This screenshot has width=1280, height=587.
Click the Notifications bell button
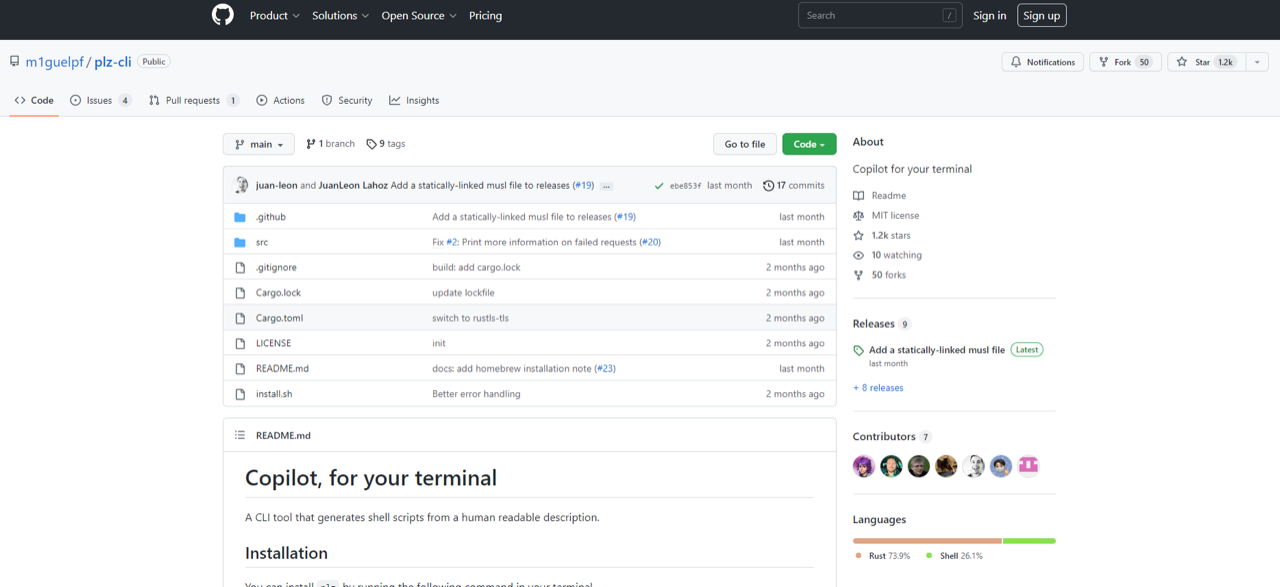tap(1042, 62)
